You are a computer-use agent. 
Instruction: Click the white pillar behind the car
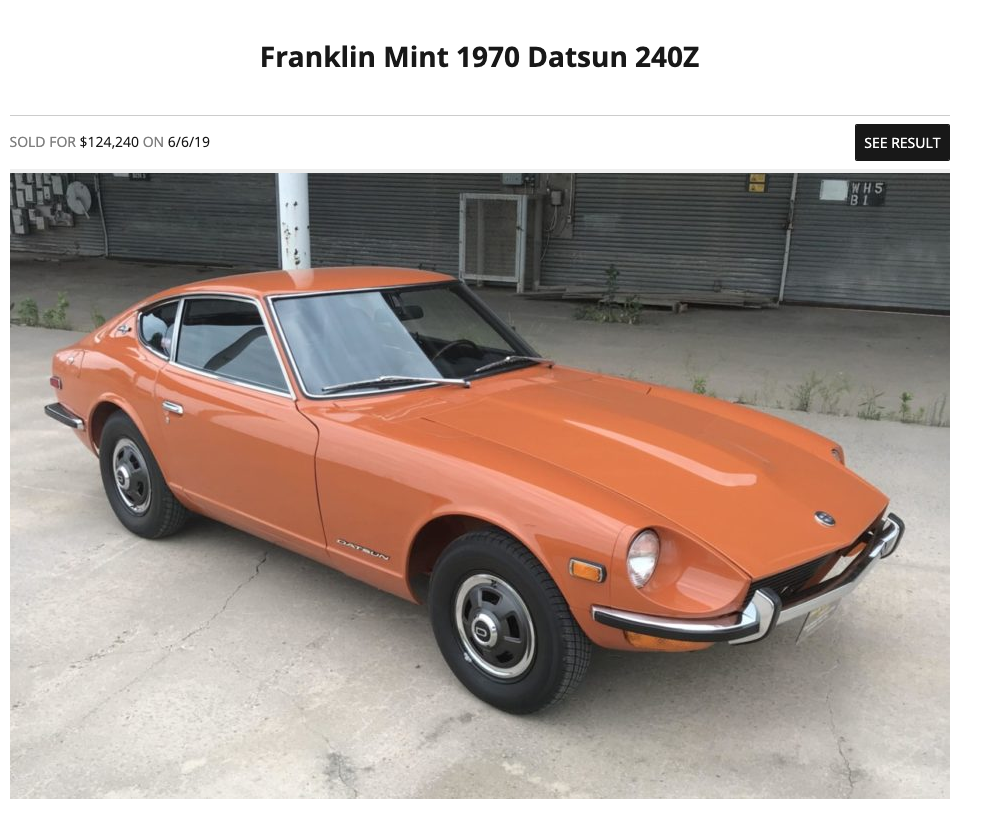294,221
